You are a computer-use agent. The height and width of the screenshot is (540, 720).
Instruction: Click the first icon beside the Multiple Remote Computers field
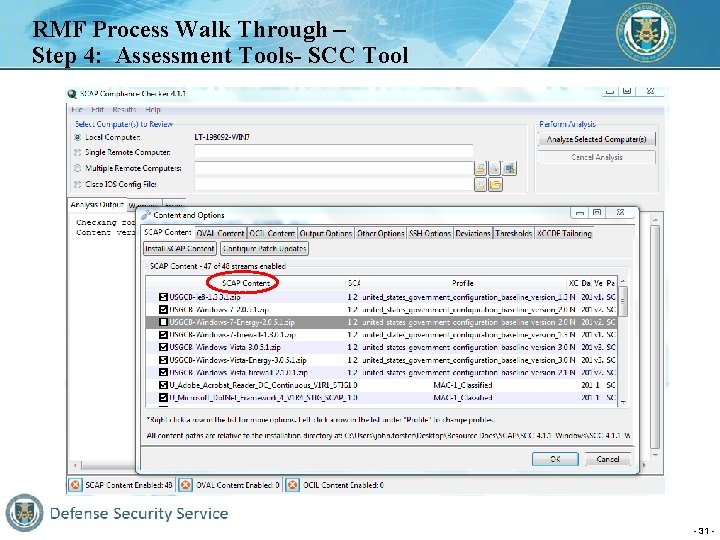pyautogui.click(x=480, y=169)
